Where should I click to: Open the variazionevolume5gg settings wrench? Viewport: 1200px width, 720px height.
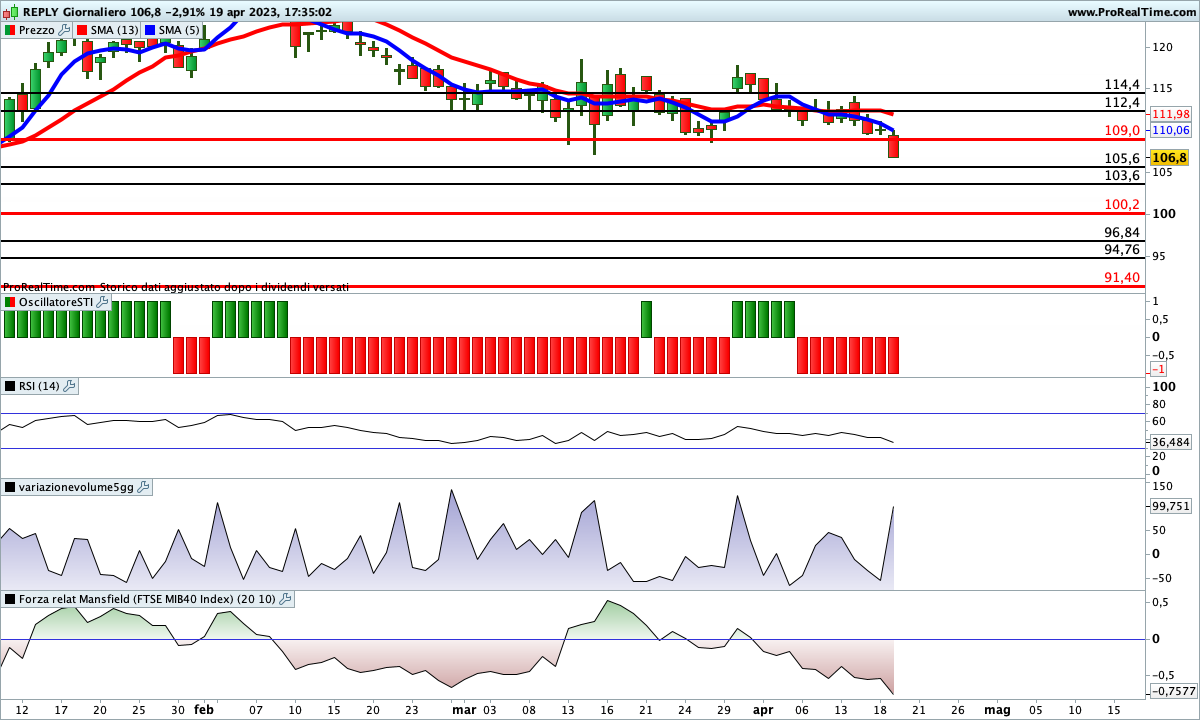[143, 487]
